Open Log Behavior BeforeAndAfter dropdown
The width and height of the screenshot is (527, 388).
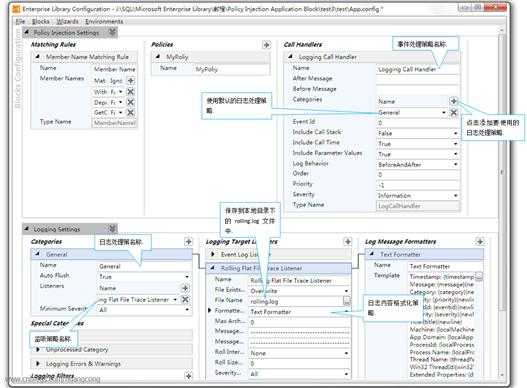tap(455, 164)
